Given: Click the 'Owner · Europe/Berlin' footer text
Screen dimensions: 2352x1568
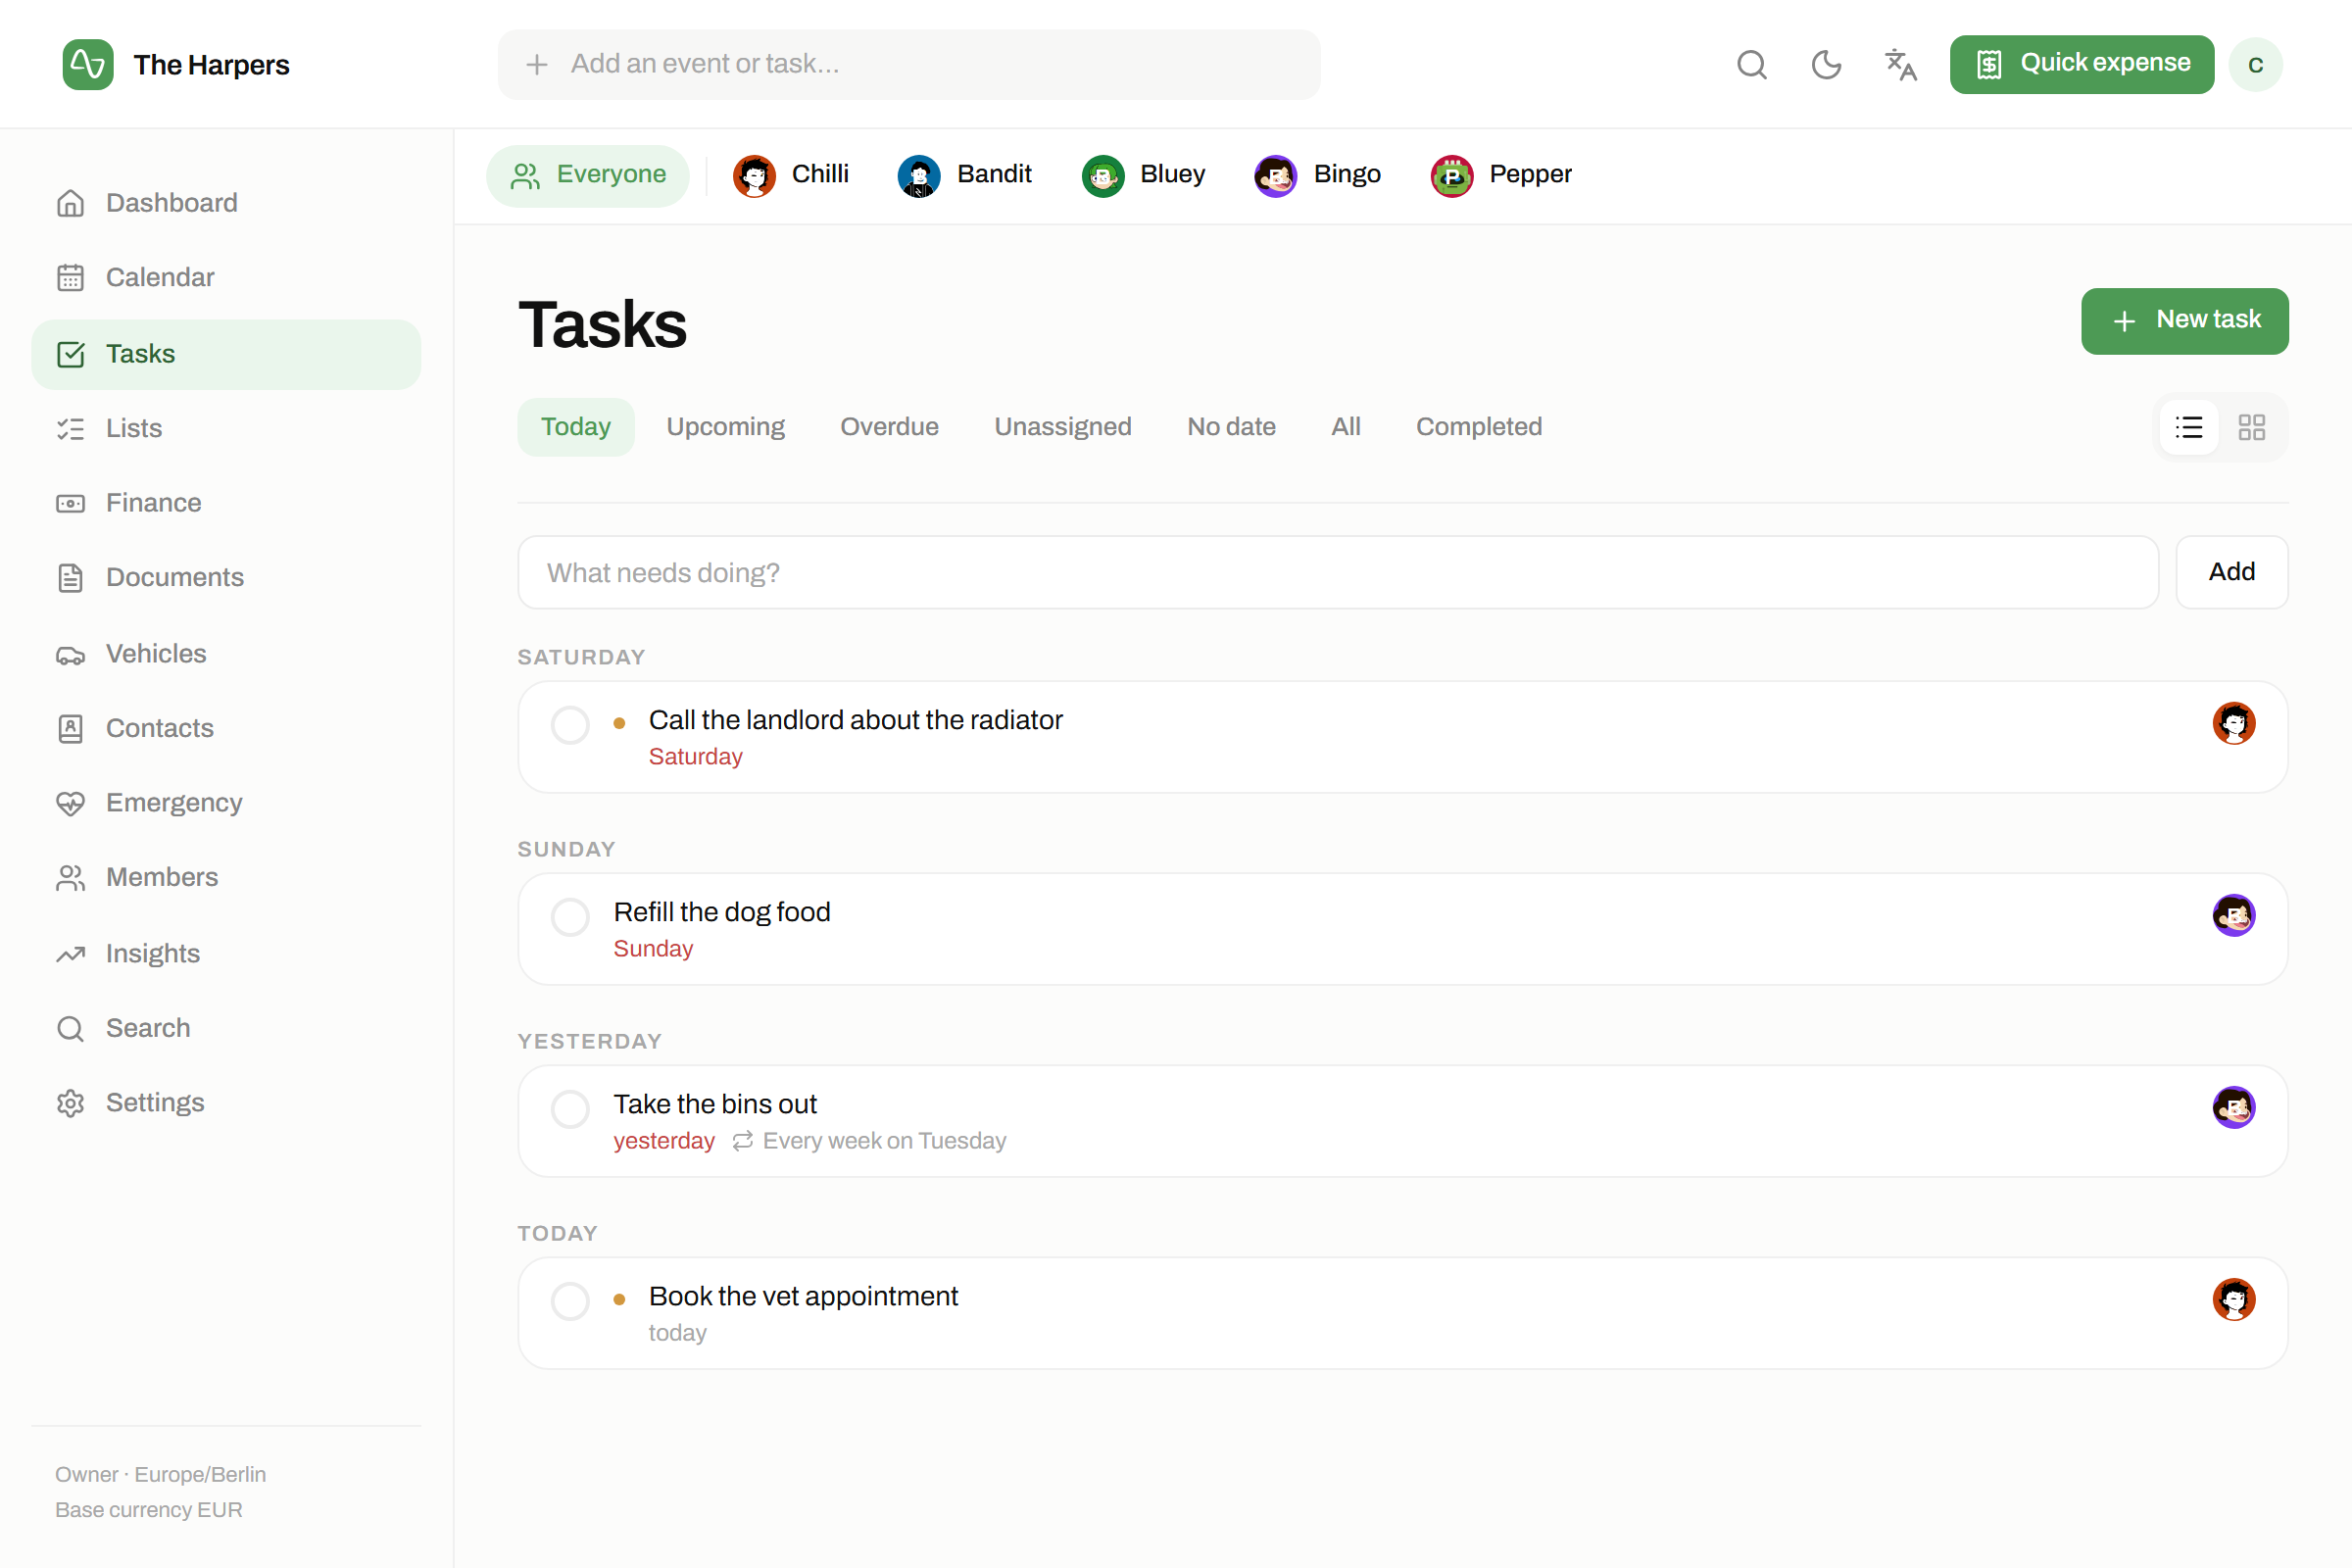Looking at the screenshot, I should [x=160, y=1475].
